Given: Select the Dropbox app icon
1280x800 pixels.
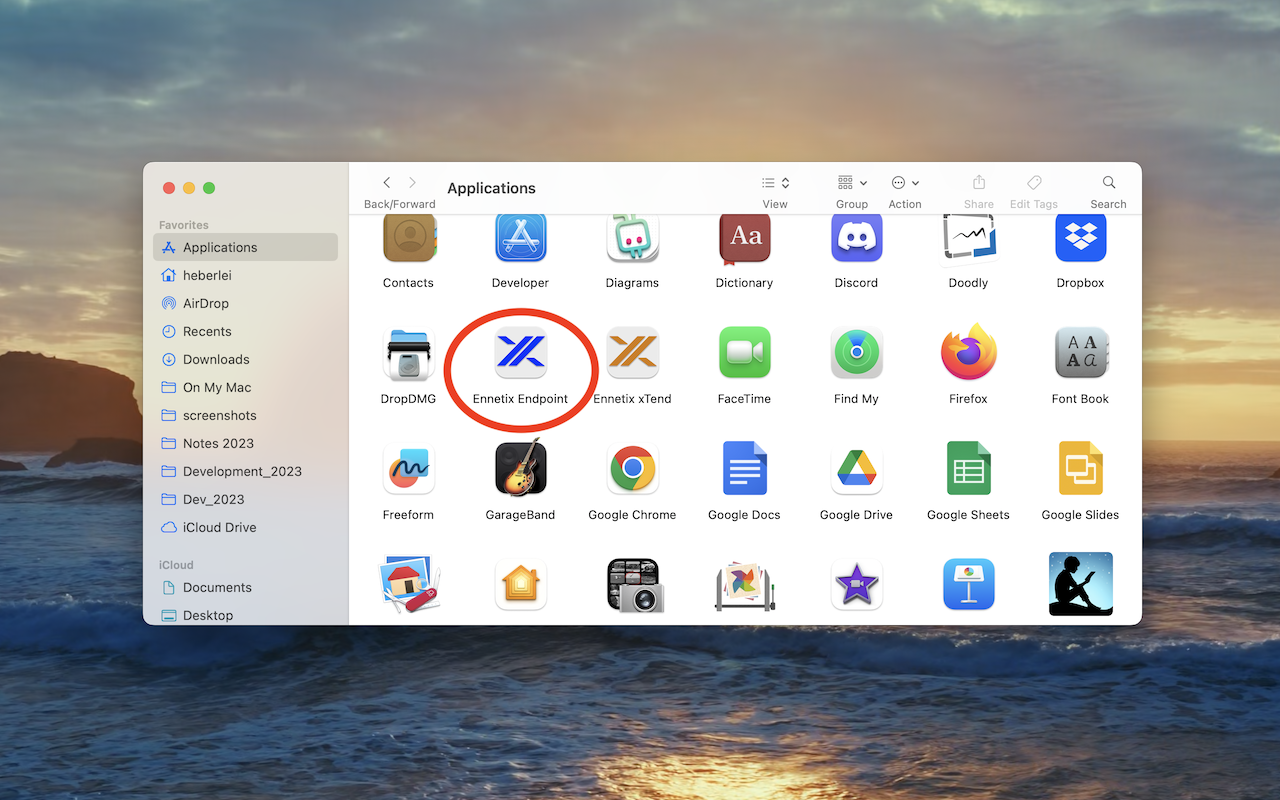Looking at the screenshot, I should 1080,238.
